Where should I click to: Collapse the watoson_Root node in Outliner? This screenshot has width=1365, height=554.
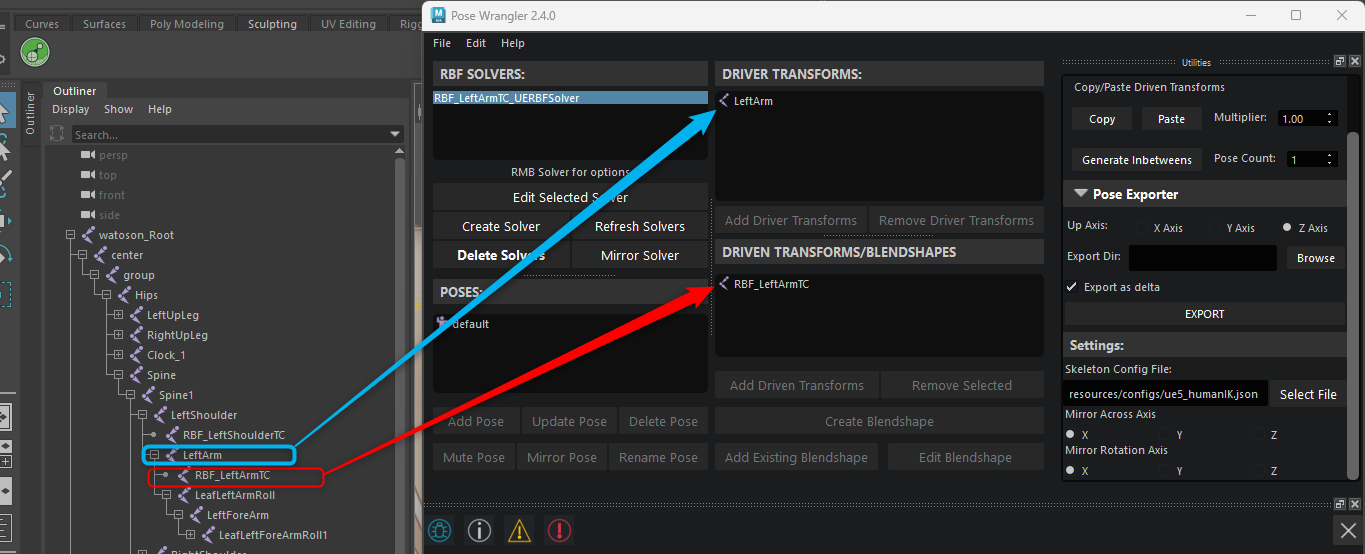(70, 235)
